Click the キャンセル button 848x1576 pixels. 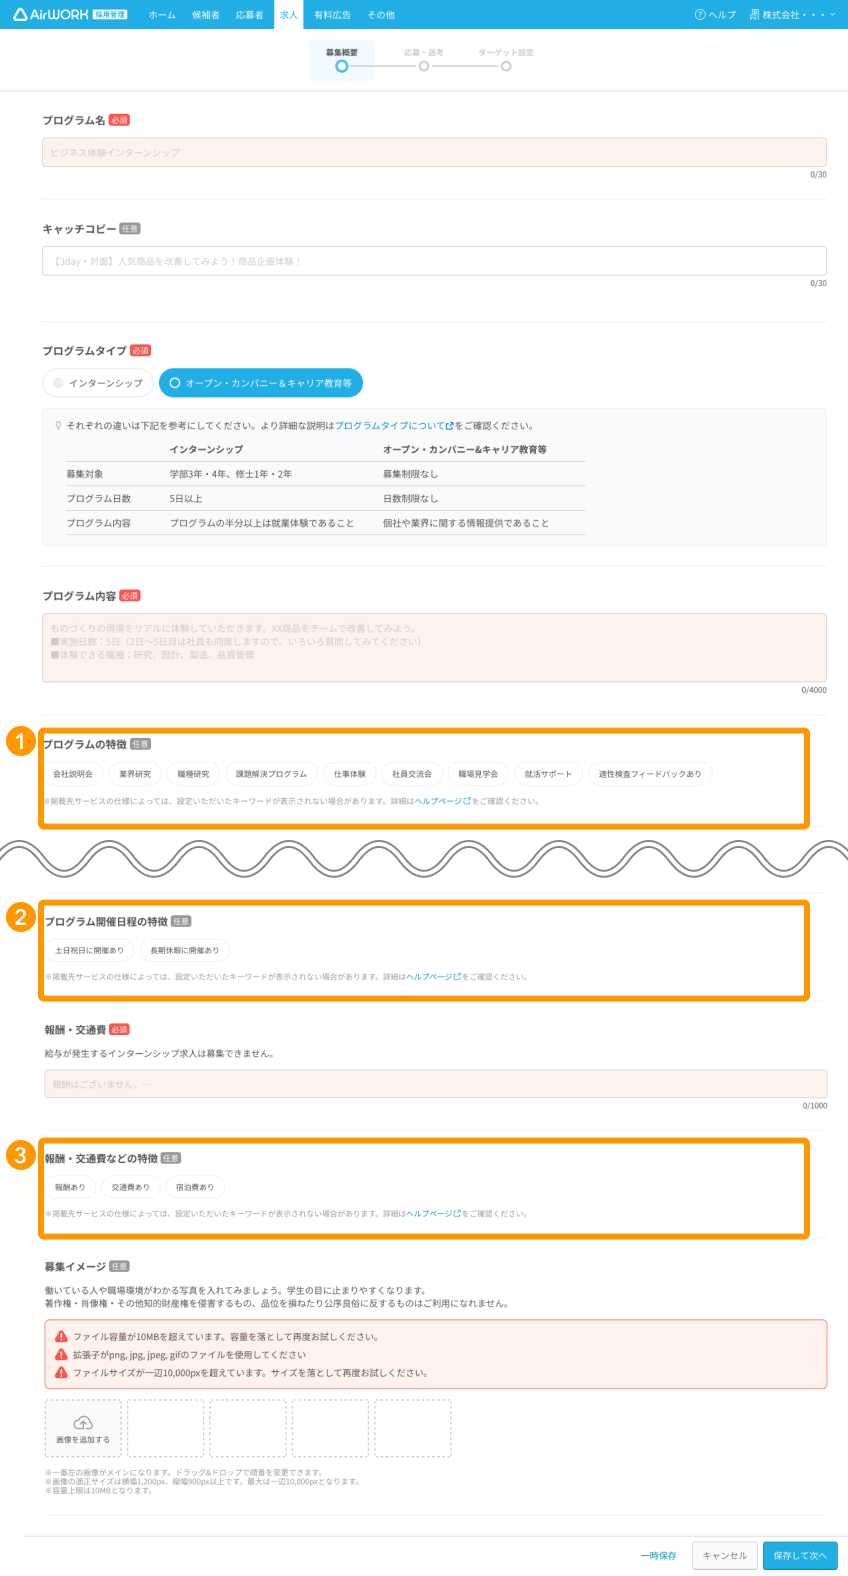click(x=724, y=1556)
